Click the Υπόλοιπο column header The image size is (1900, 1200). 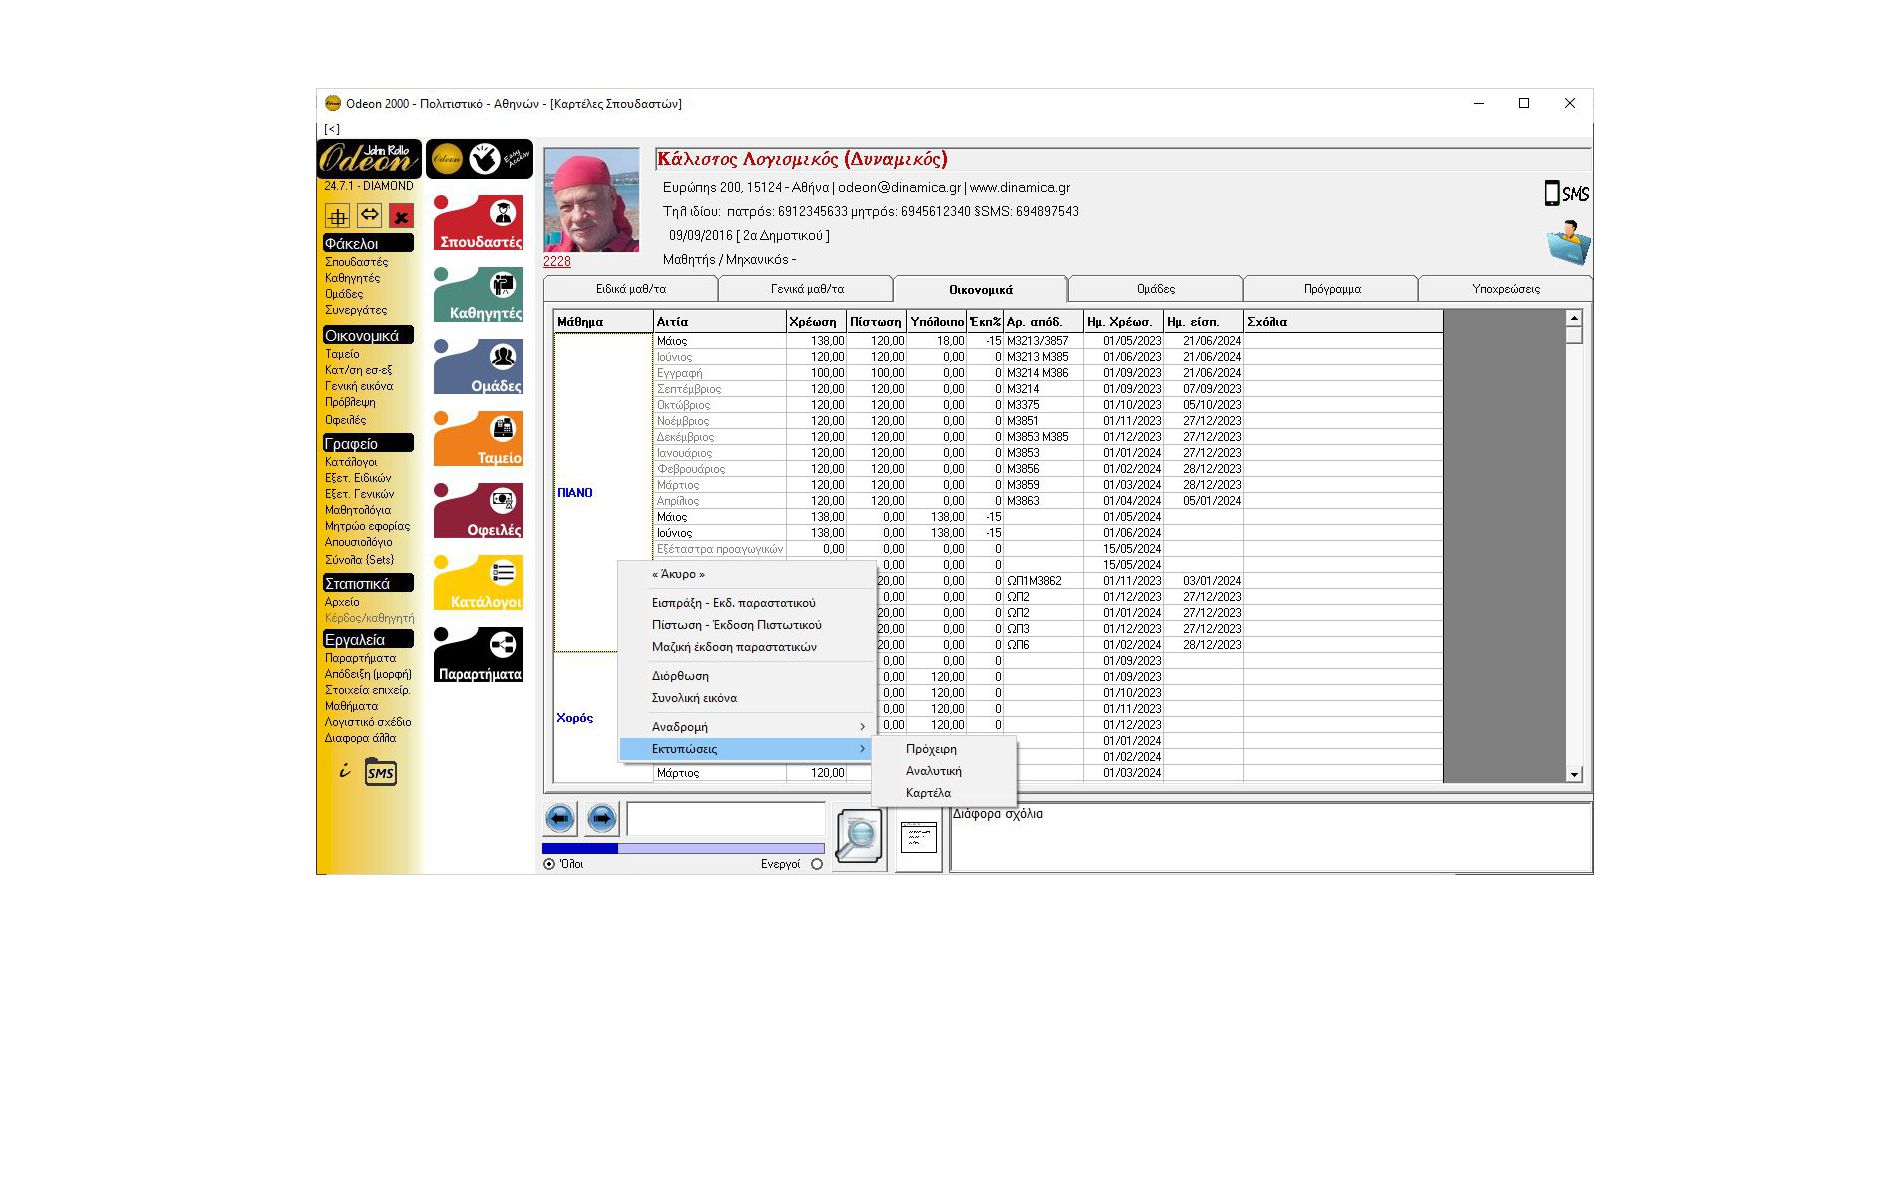coord(937,322)
